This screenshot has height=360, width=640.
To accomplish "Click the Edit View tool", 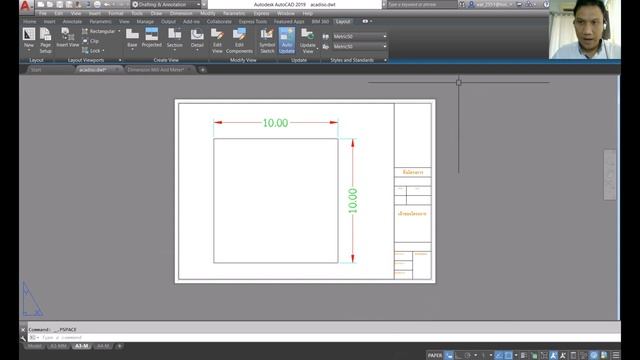I will 217,40.
